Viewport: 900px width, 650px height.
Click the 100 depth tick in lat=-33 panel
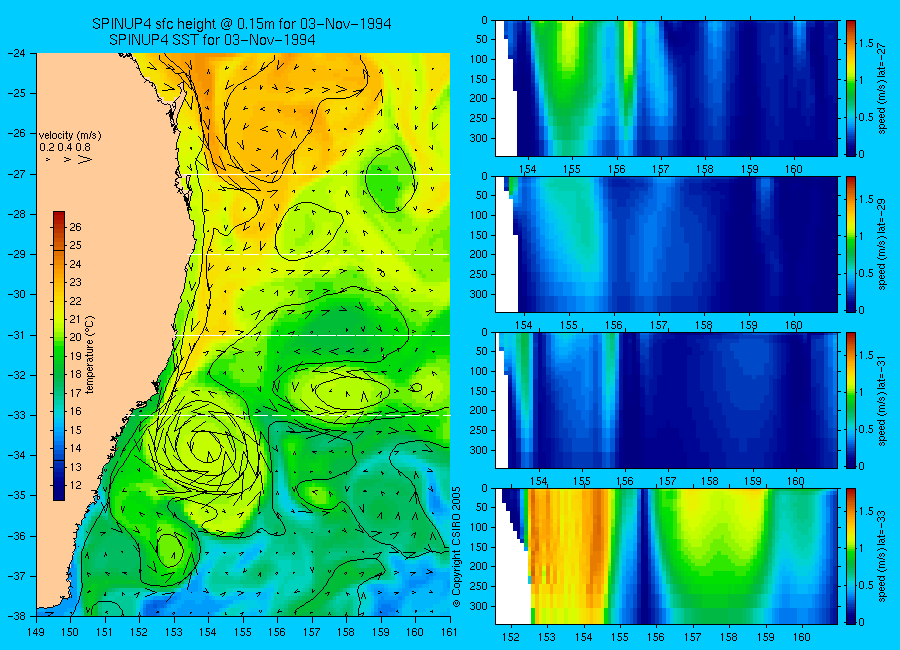pyautogui.click(x=479, y=527)
